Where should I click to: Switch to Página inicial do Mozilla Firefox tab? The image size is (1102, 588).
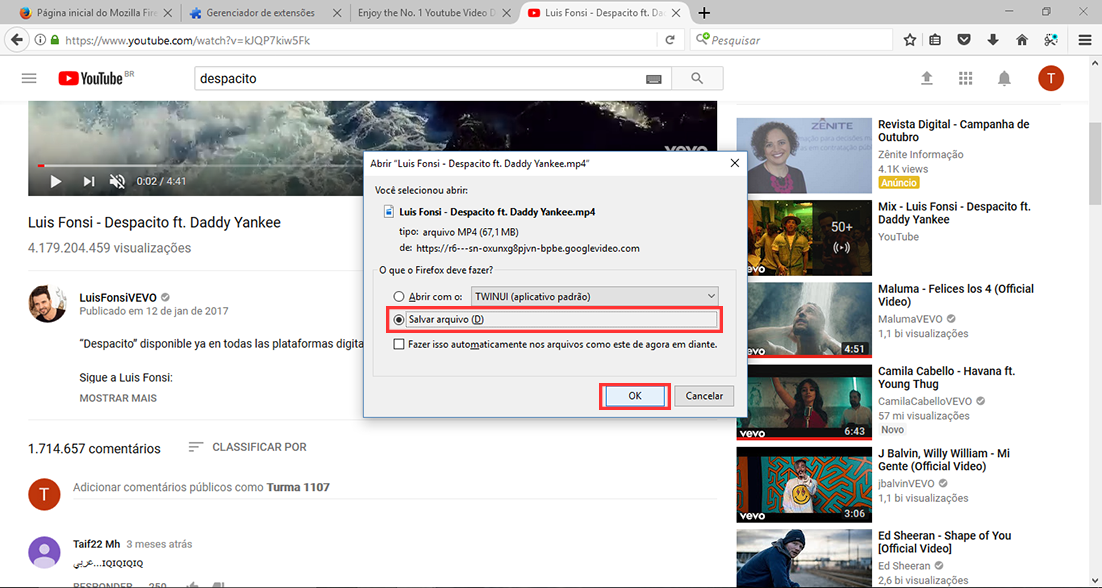95,13
